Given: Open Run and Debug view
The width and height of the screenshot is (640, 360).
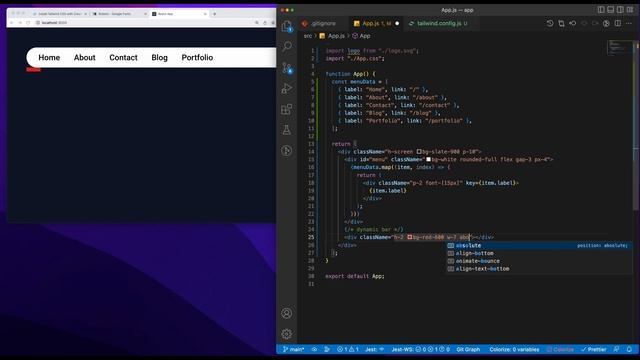Looking at the screenshot, I should coord(287,88).
